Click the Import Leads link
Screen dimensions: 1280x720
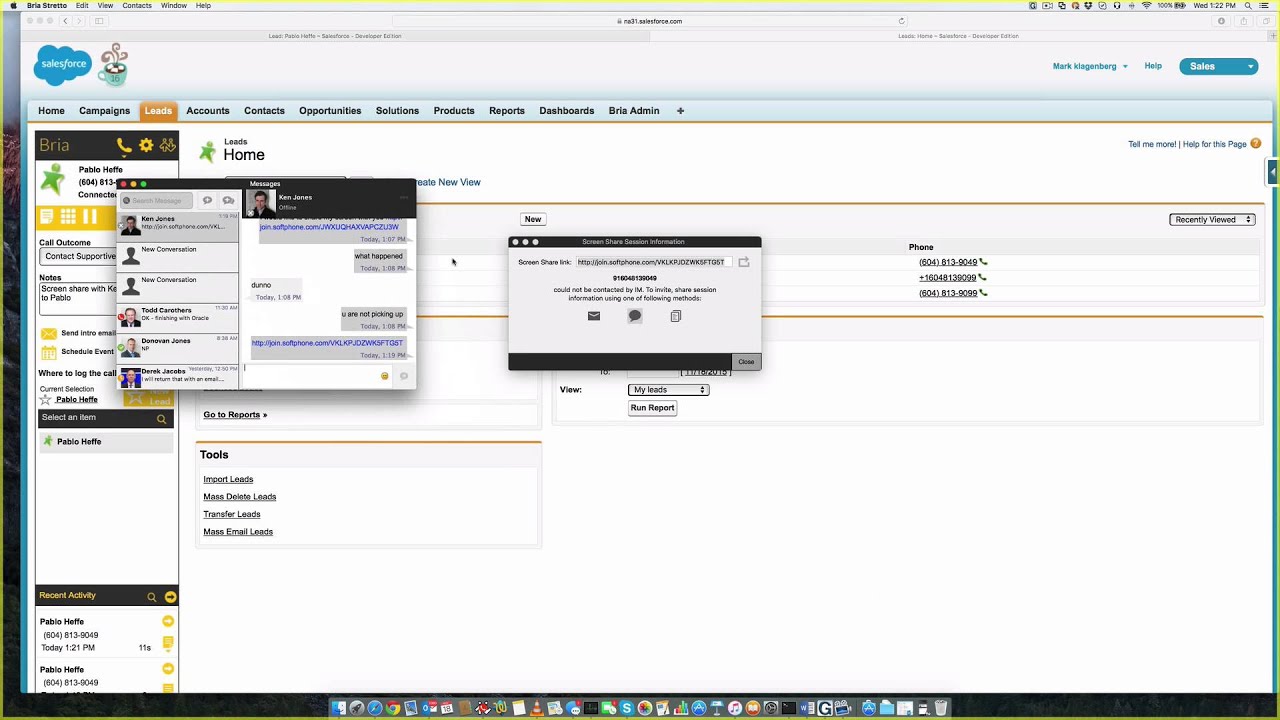point(228,479)
